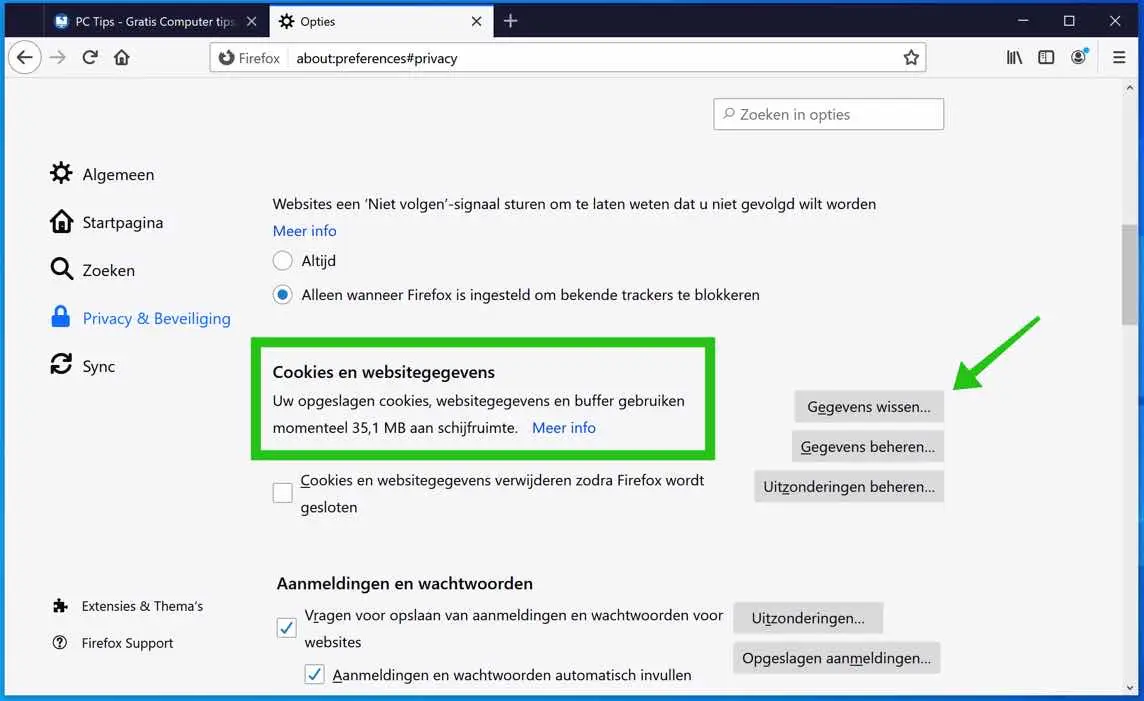Click the Zoeken magnifier icon in the sidebar
Image resolution: width=1144 pixels, height=701 pixels.
61,269
